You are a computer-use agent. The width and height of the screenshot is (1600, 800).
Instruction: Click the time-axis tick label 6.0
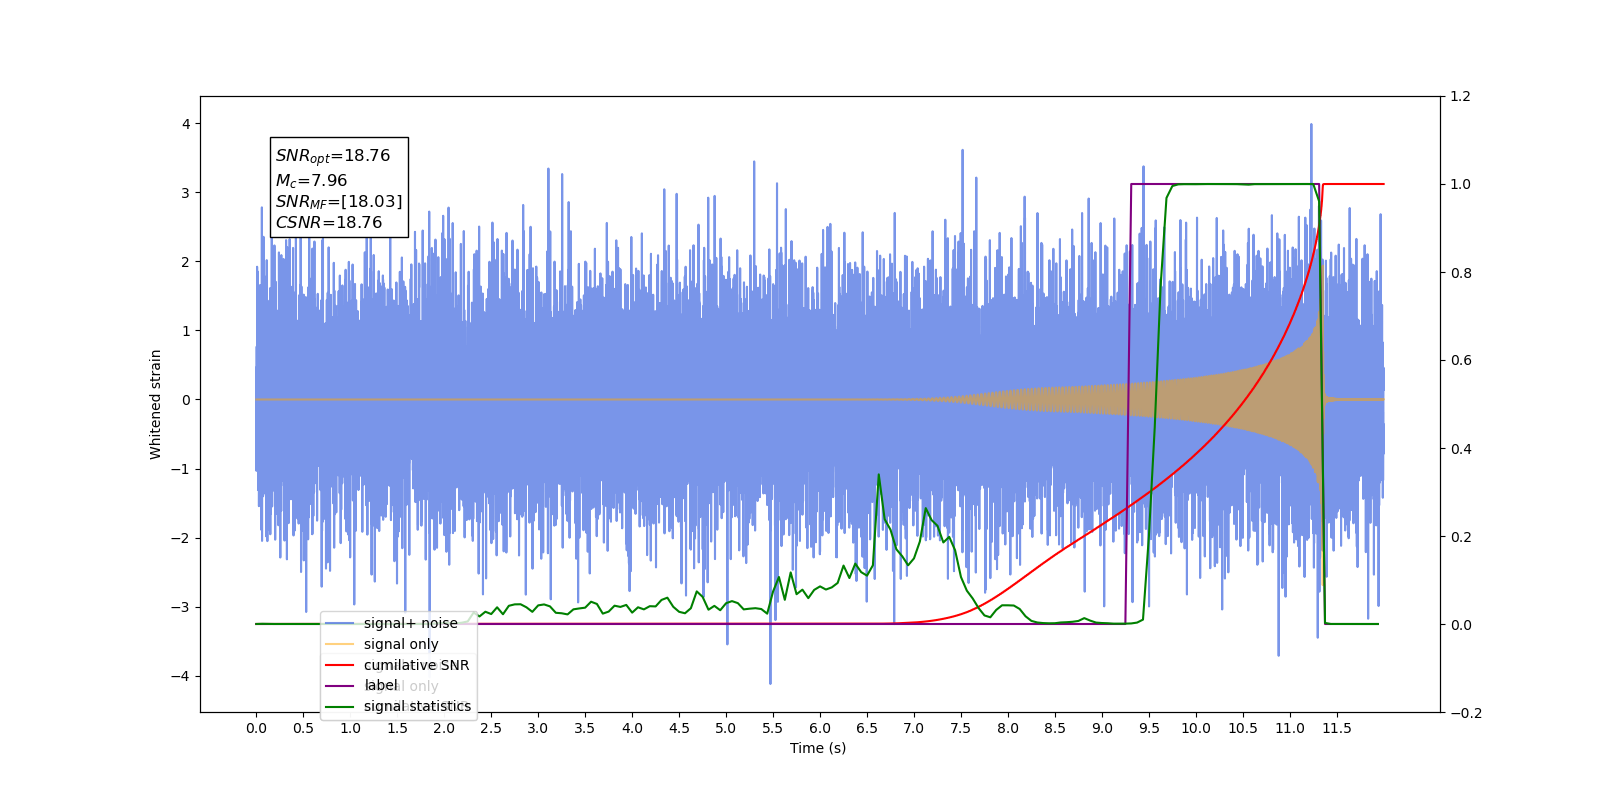click(820, 728)
